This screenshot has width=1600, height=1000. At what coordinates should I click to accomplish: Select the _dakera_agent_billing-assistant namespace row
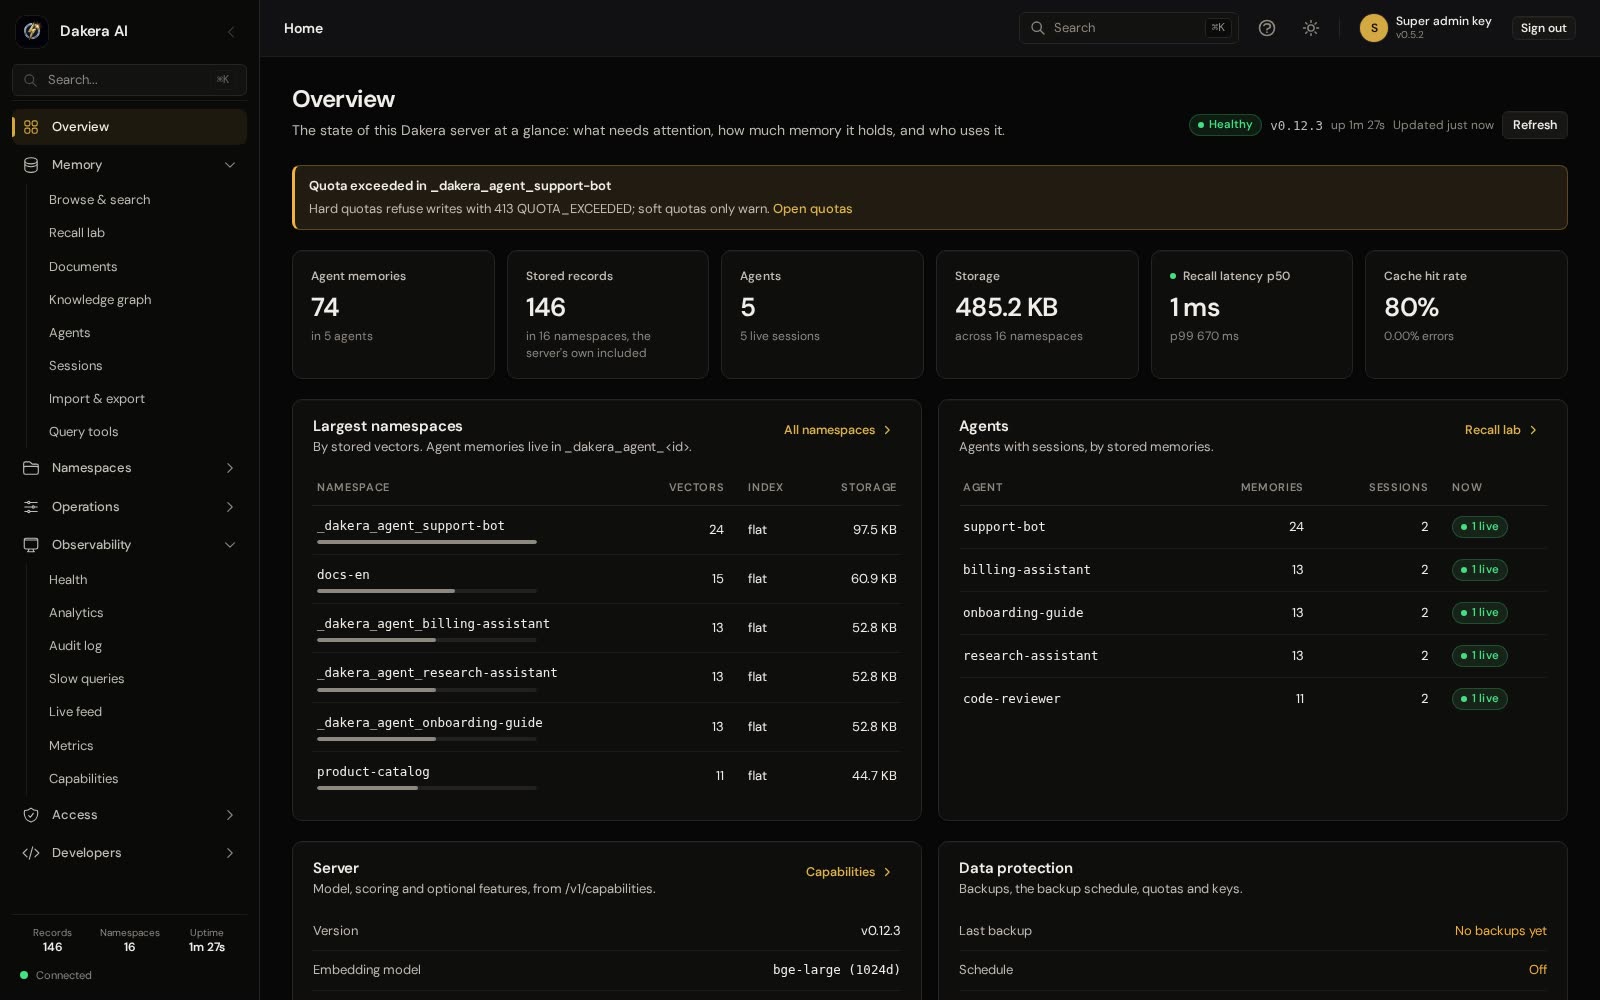pyautogui.click(x=606, y=628)
